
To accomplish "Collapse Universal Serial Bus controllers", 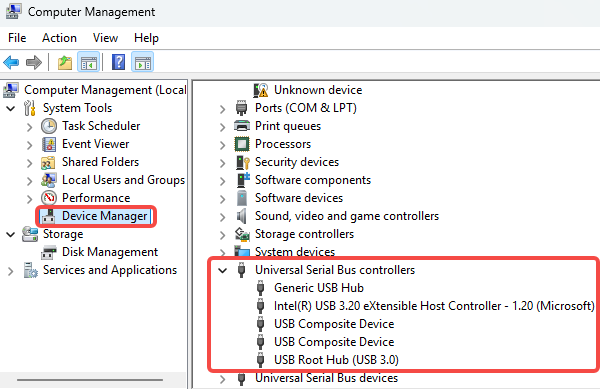I will pyautogui.click(x=222, y=270).
